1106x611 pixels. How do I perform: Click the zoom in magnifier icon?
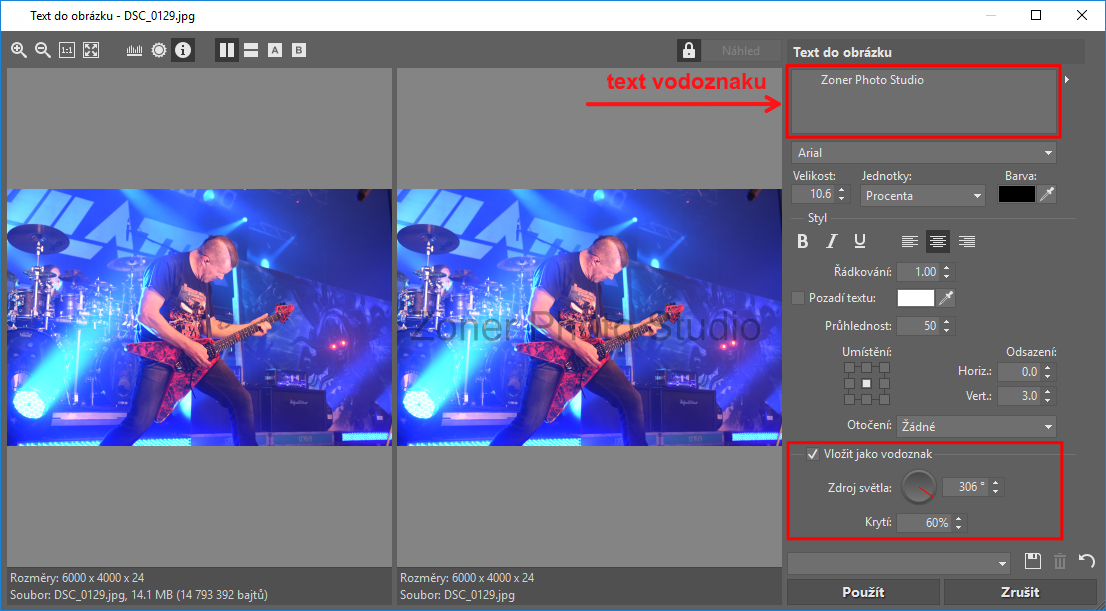click(x=19, y=50)
